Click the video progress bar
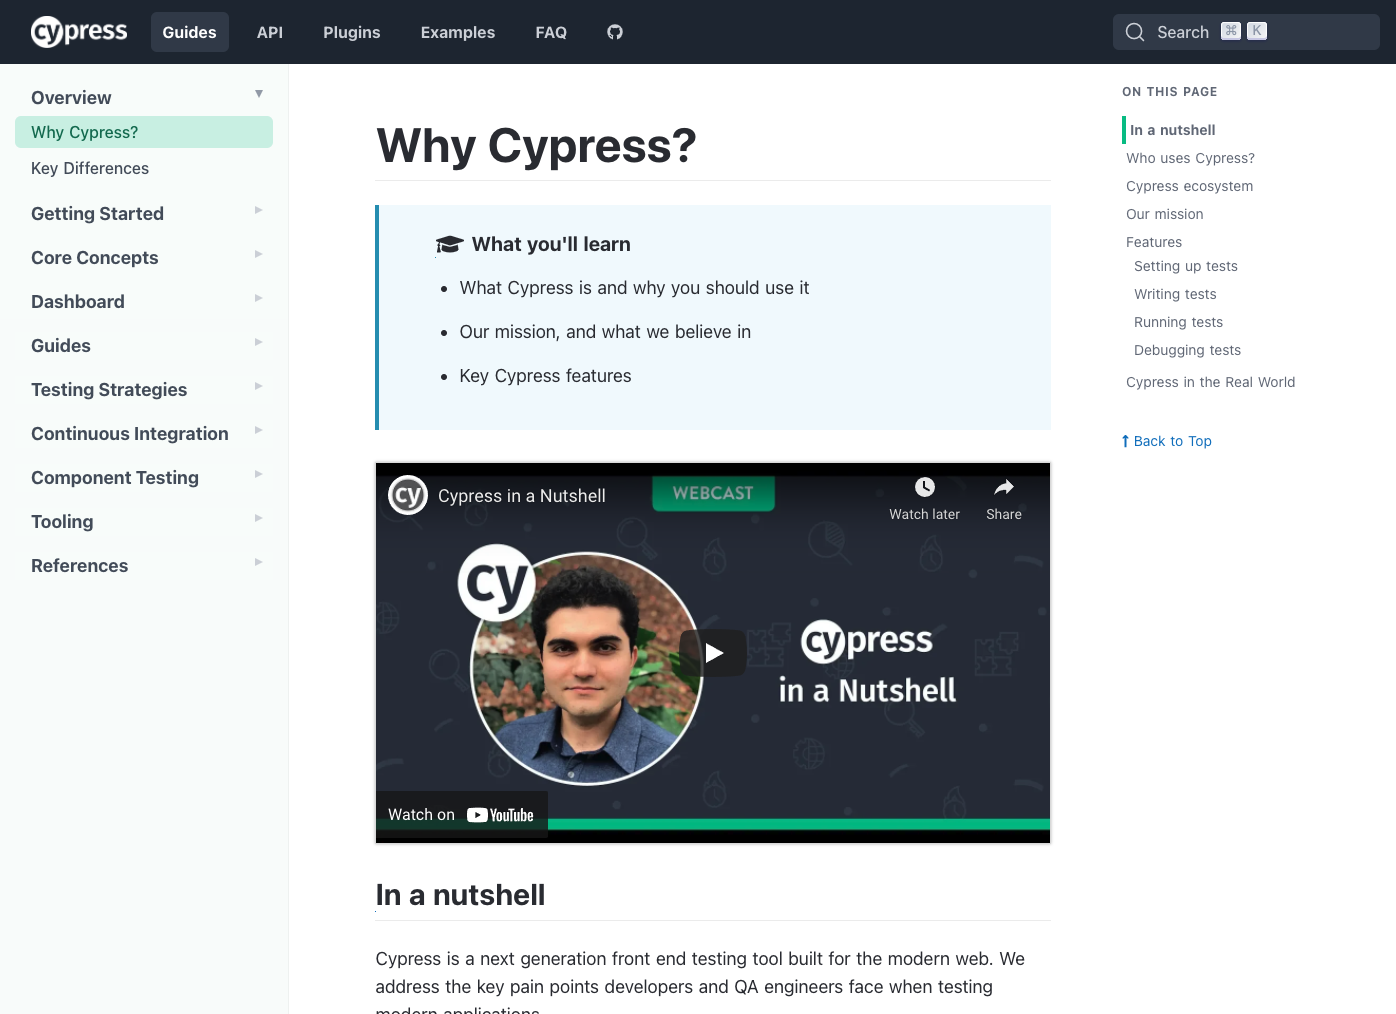The image size is (1396, 1014). [x=800, y=824]
